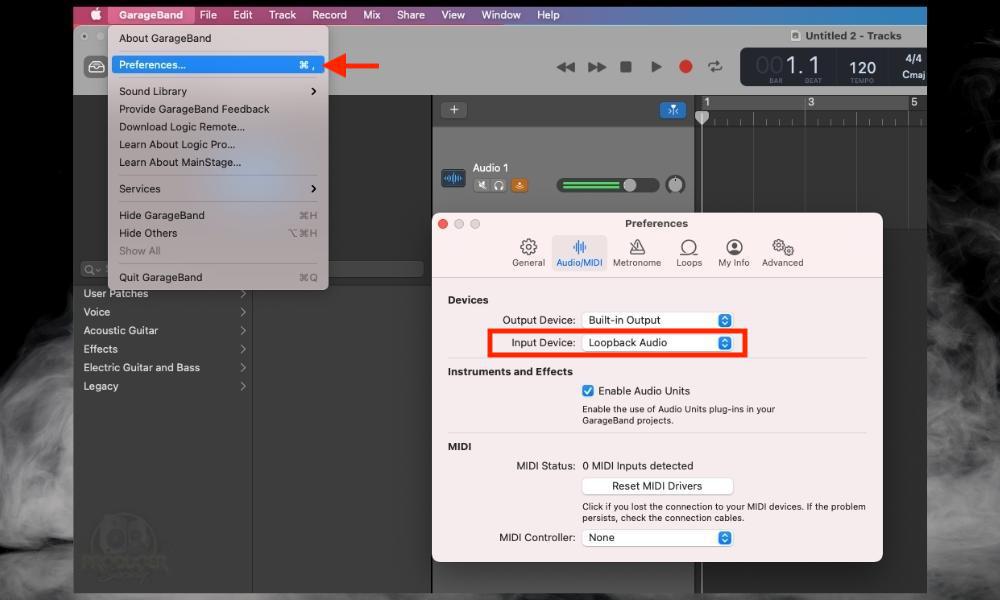1000x600 pixels.
Task: Expand the Sound Library submenu
Action: point(217,91)
